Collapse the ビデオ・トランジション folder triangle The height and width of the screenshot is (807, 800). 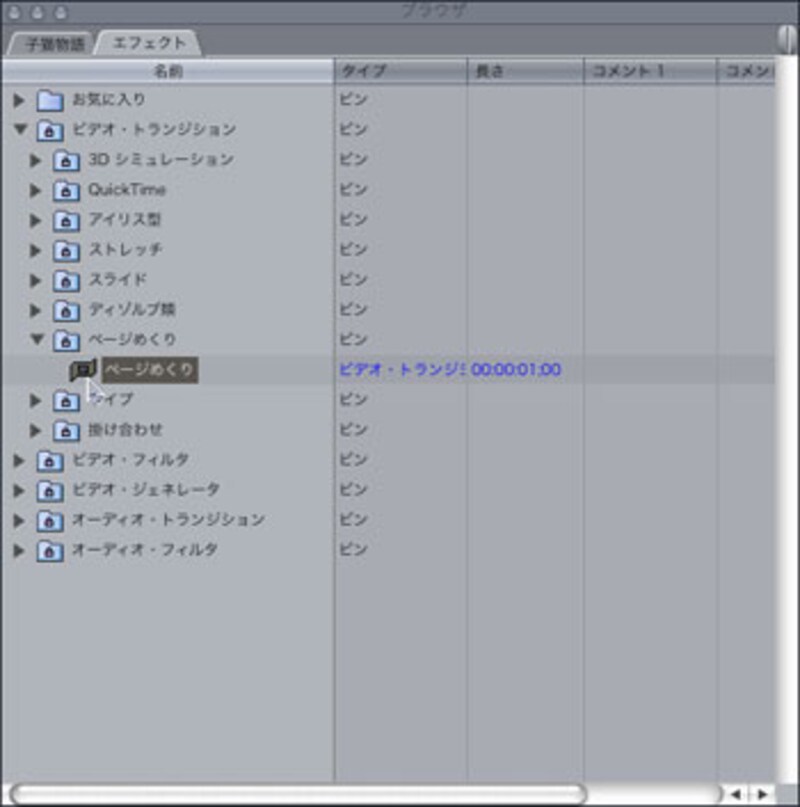pyautogui.click(x=20, y=130)
